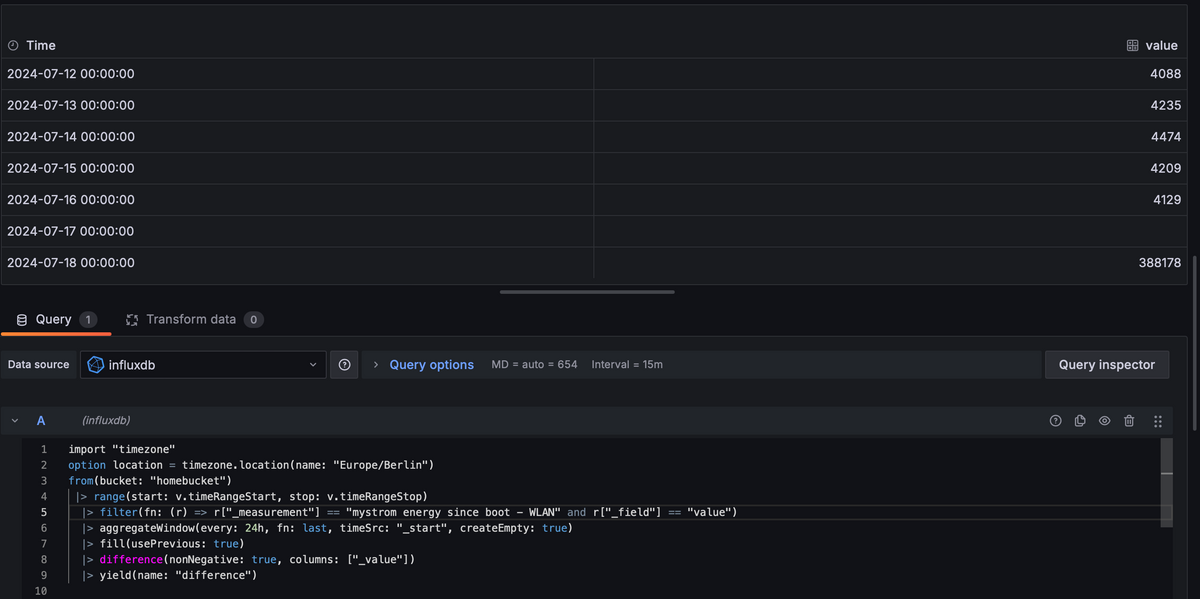
Task: Click the MD = auto = 654 text
Action: click(x=534, y=365)
